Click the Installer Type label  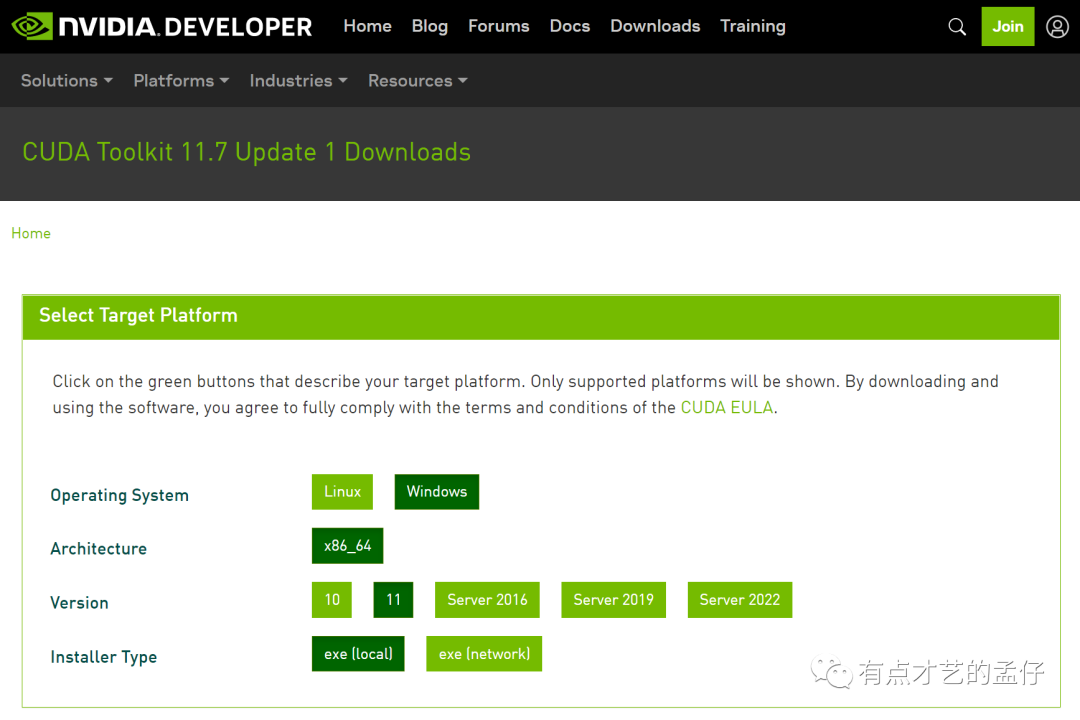[x=104, y=657]
